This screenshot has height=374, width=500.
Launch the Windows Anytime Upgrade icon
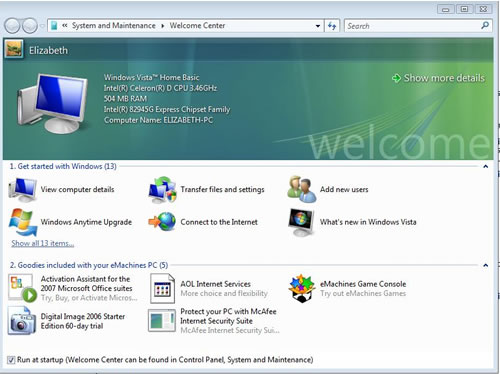(23, 222)
